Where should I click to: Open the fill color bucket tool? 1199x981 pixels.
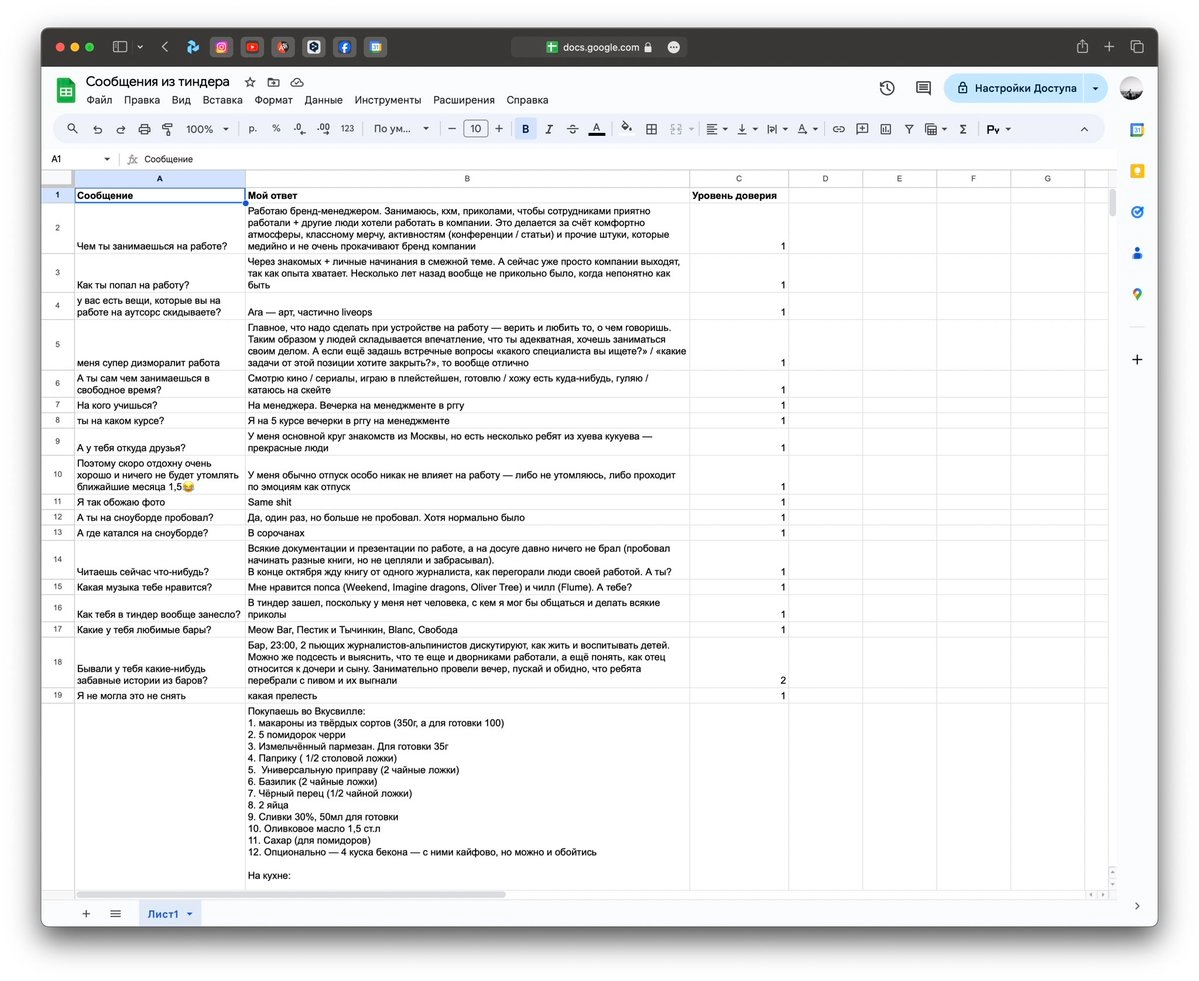point(626,128)
